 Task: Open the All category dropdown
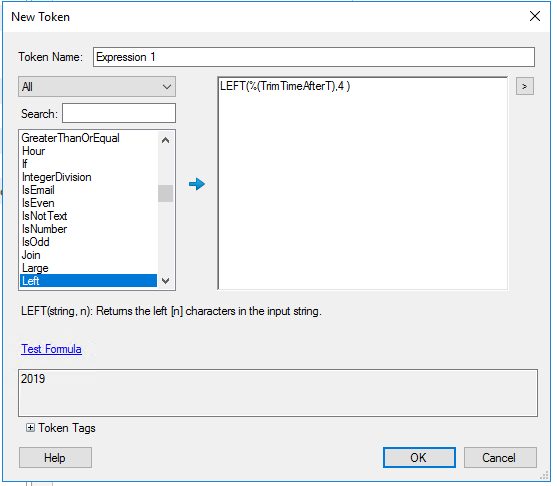coord(97,87)
